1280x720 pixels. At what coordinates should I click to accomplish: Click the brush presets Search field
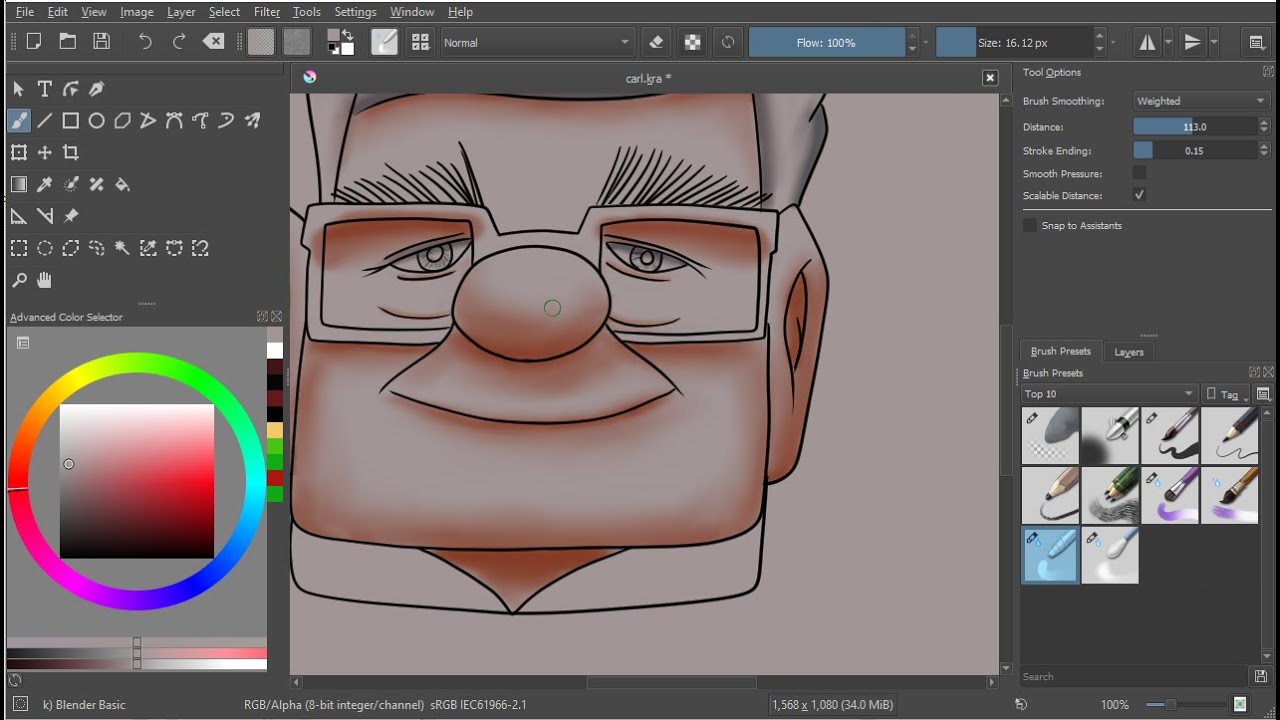(x=1134, y=677)
